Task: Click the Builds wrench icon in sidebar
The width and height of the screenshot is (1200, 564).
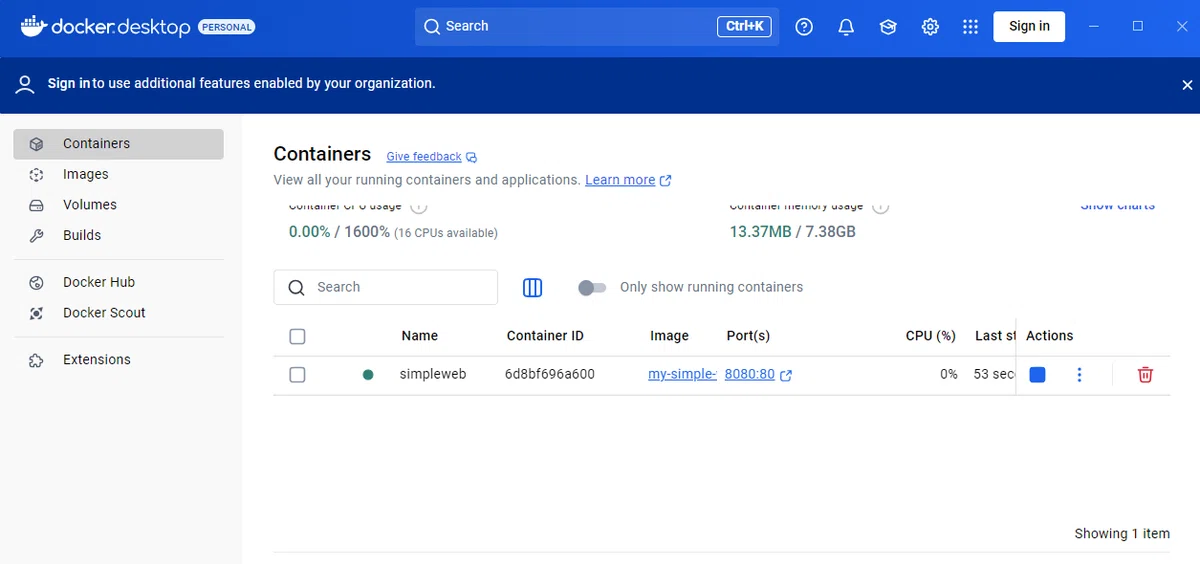Action: point(36,236)
